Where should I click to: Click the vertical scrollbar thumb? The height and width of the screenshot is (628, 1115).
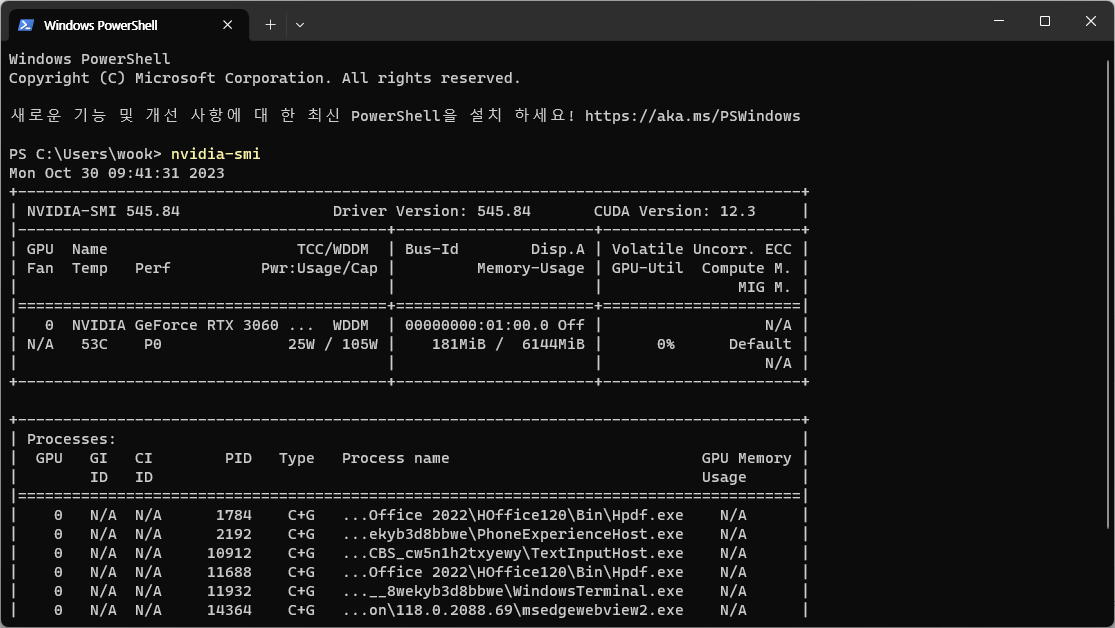click(x=1108, y=295)
